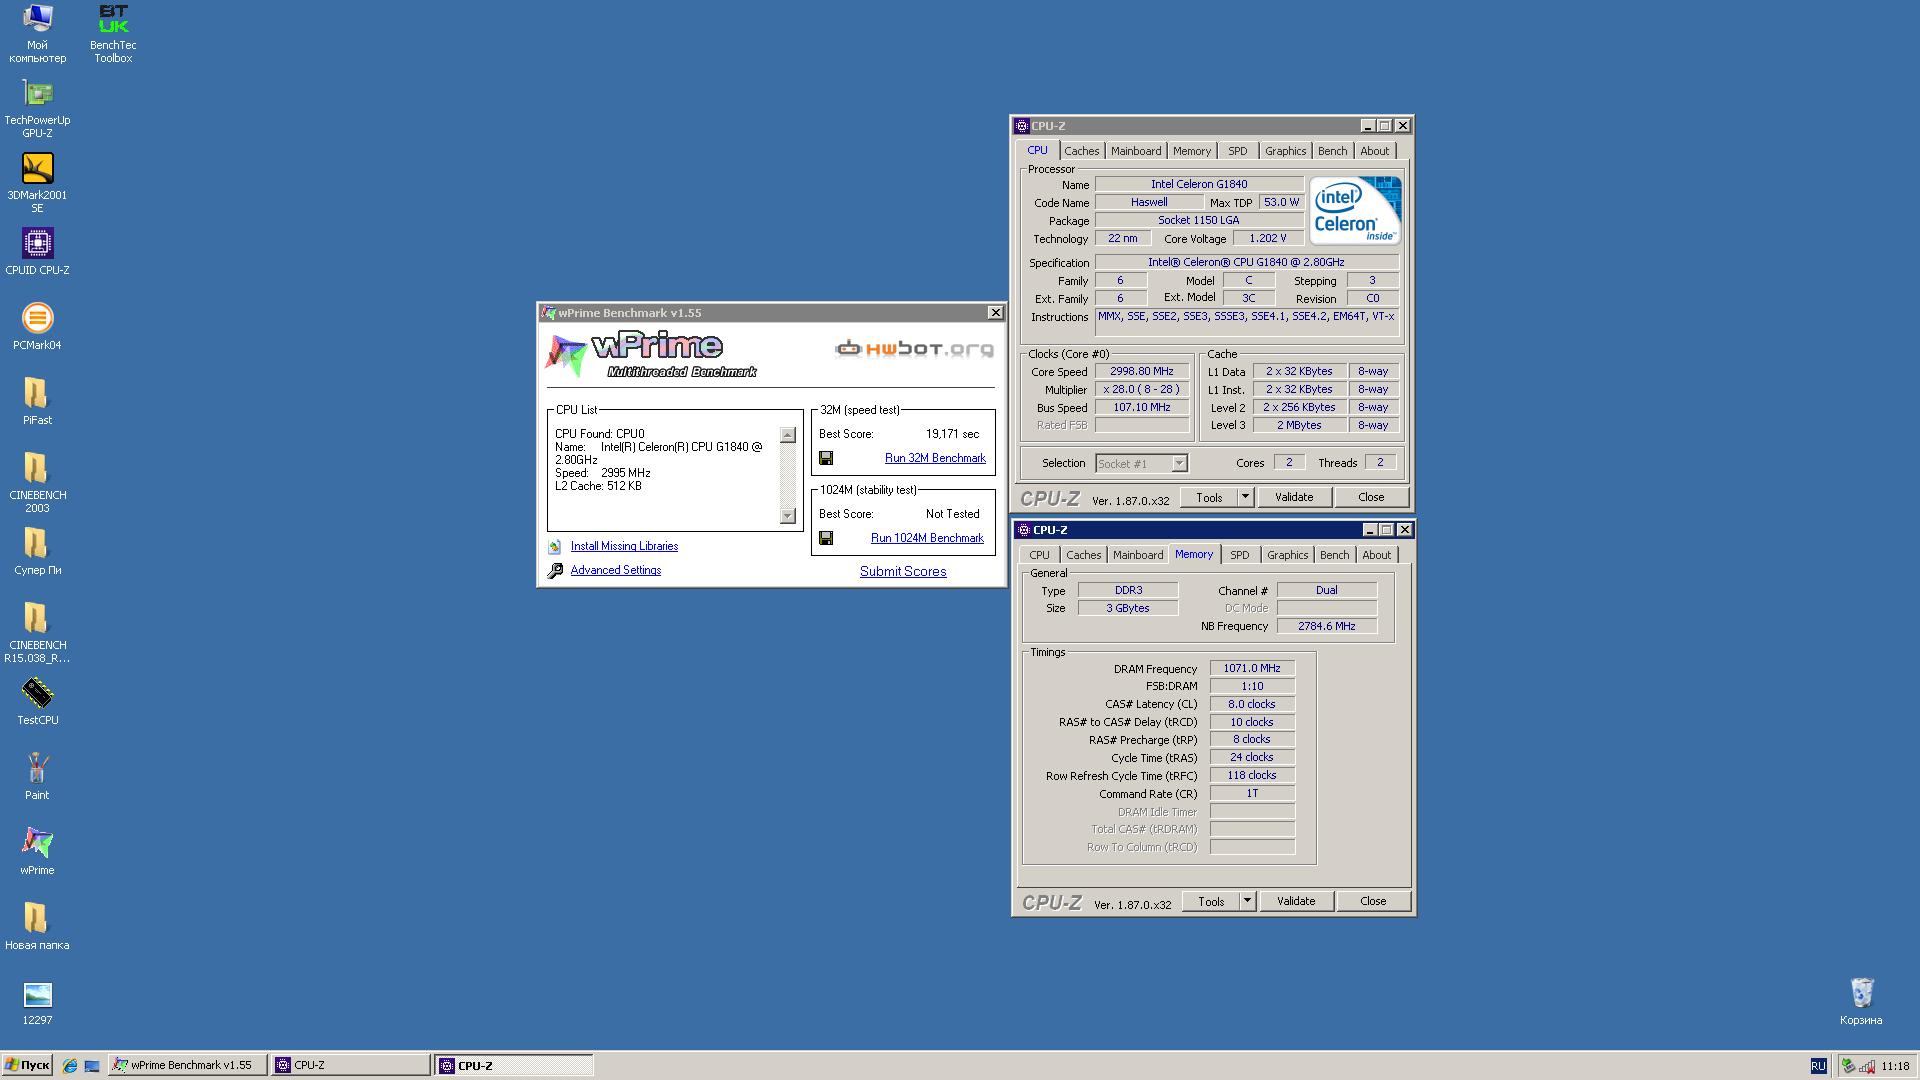Click the NB Frequency value 2784.6 MHz
The image size is (1920, 1080).
tap(1326, 626)
